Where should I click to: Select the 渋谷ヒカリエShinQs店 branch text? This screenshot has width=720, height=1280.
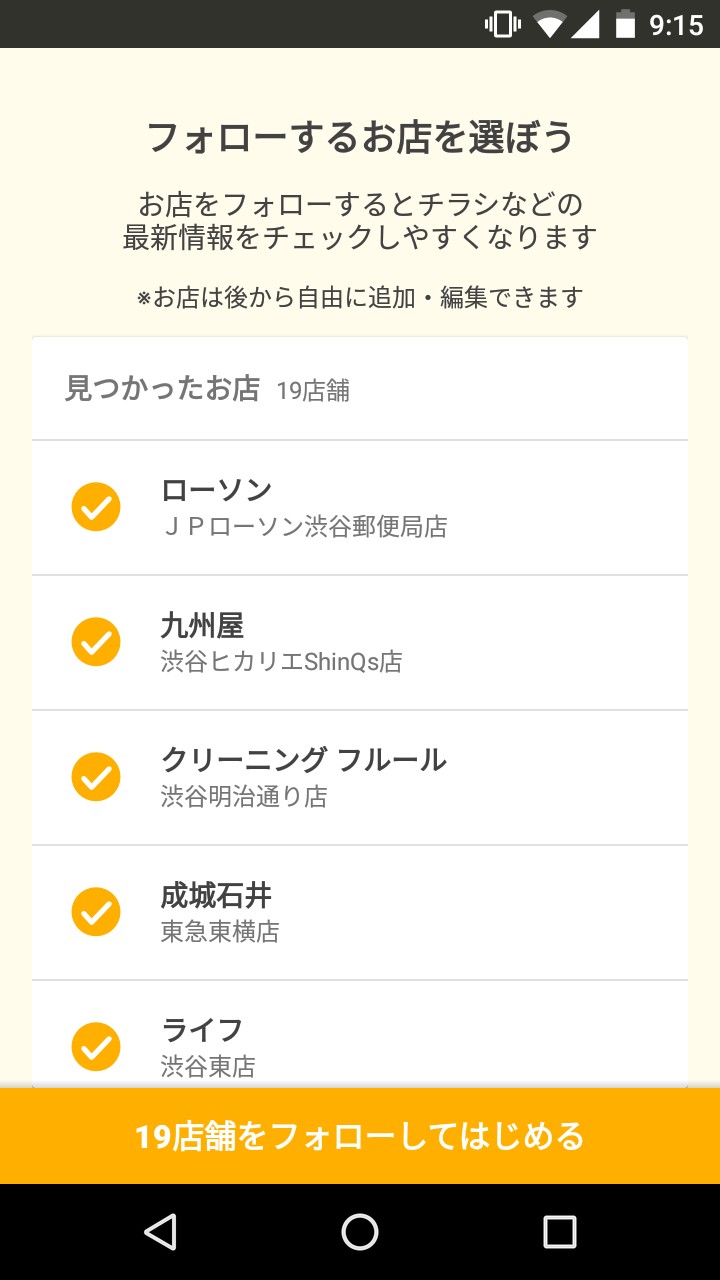[281, 662]
